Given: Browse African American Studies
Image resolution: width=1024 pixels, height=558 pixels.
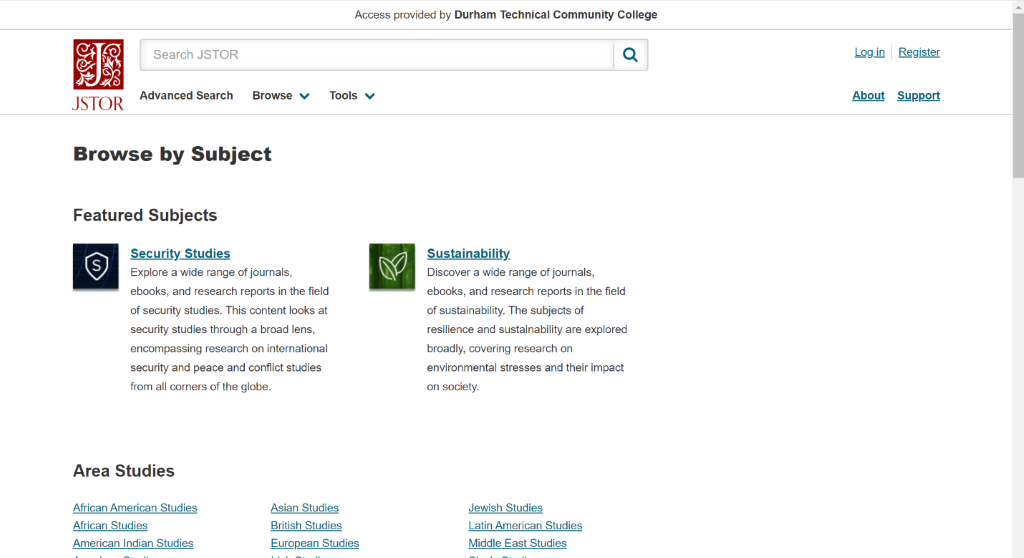Looking at the screenshot, I should pos(135,508).
